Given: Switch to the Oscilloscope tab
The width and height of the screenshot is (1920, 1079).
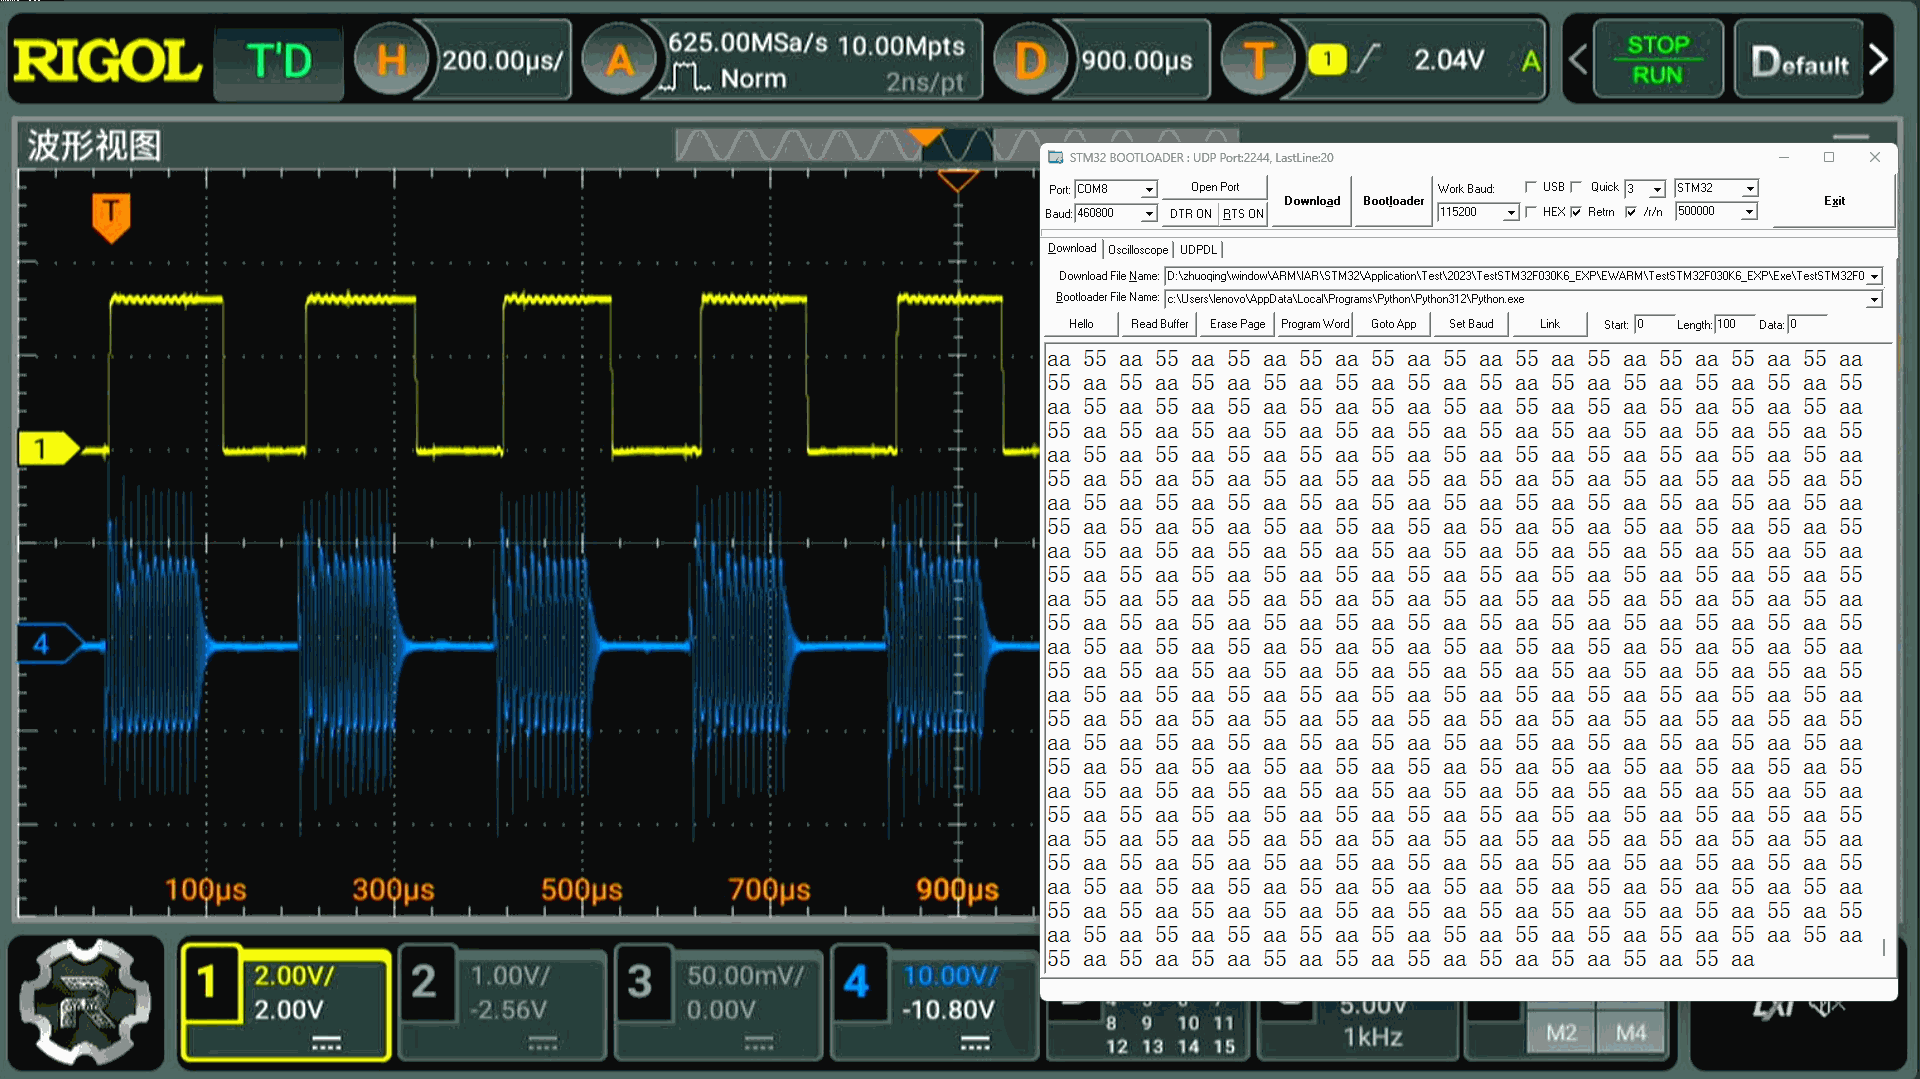Looking at the screenshot, I should [x=1138, y=249].
